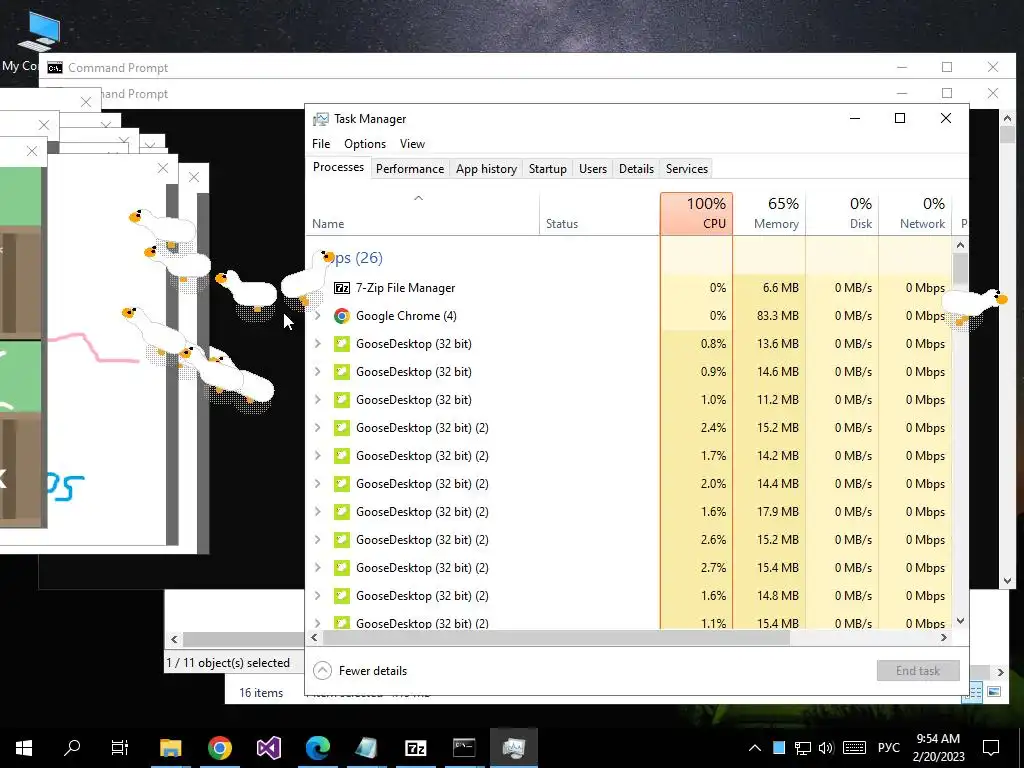Open the View menu
This screenshot has height=768, width=1024.
coord(412,144)
